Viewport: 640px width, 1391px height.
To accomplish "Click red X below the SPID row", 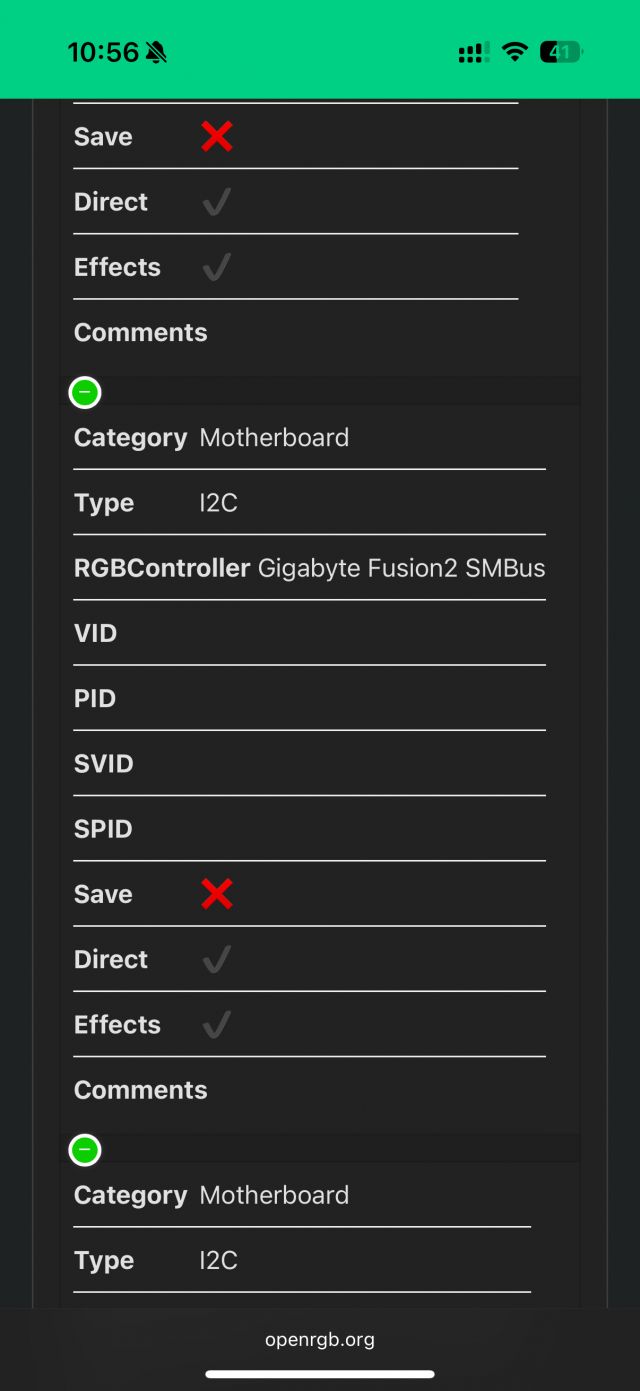I will coord(216,894).
